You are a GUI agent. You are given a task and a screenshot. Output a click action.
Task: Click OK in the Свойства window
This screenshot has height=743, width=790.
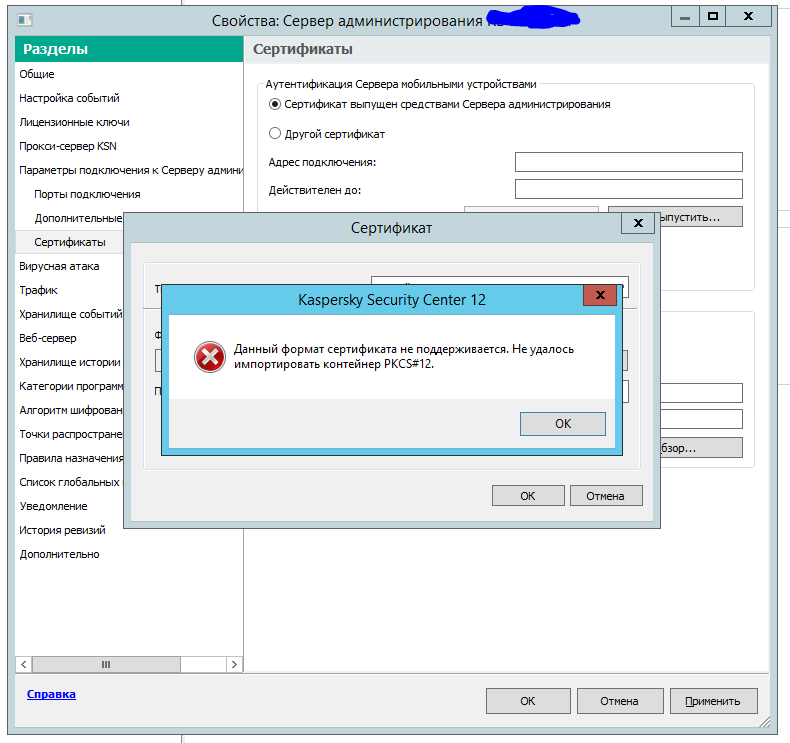[x=528, y=701]
